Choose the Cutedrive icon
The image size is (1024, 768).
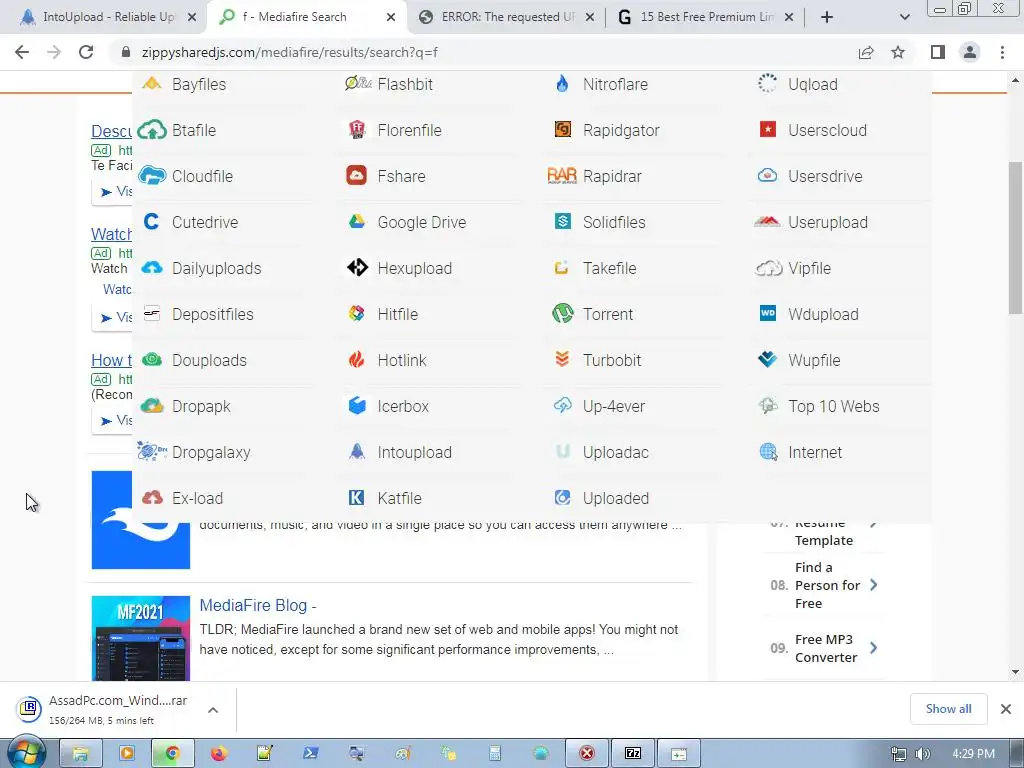(152, 222)
